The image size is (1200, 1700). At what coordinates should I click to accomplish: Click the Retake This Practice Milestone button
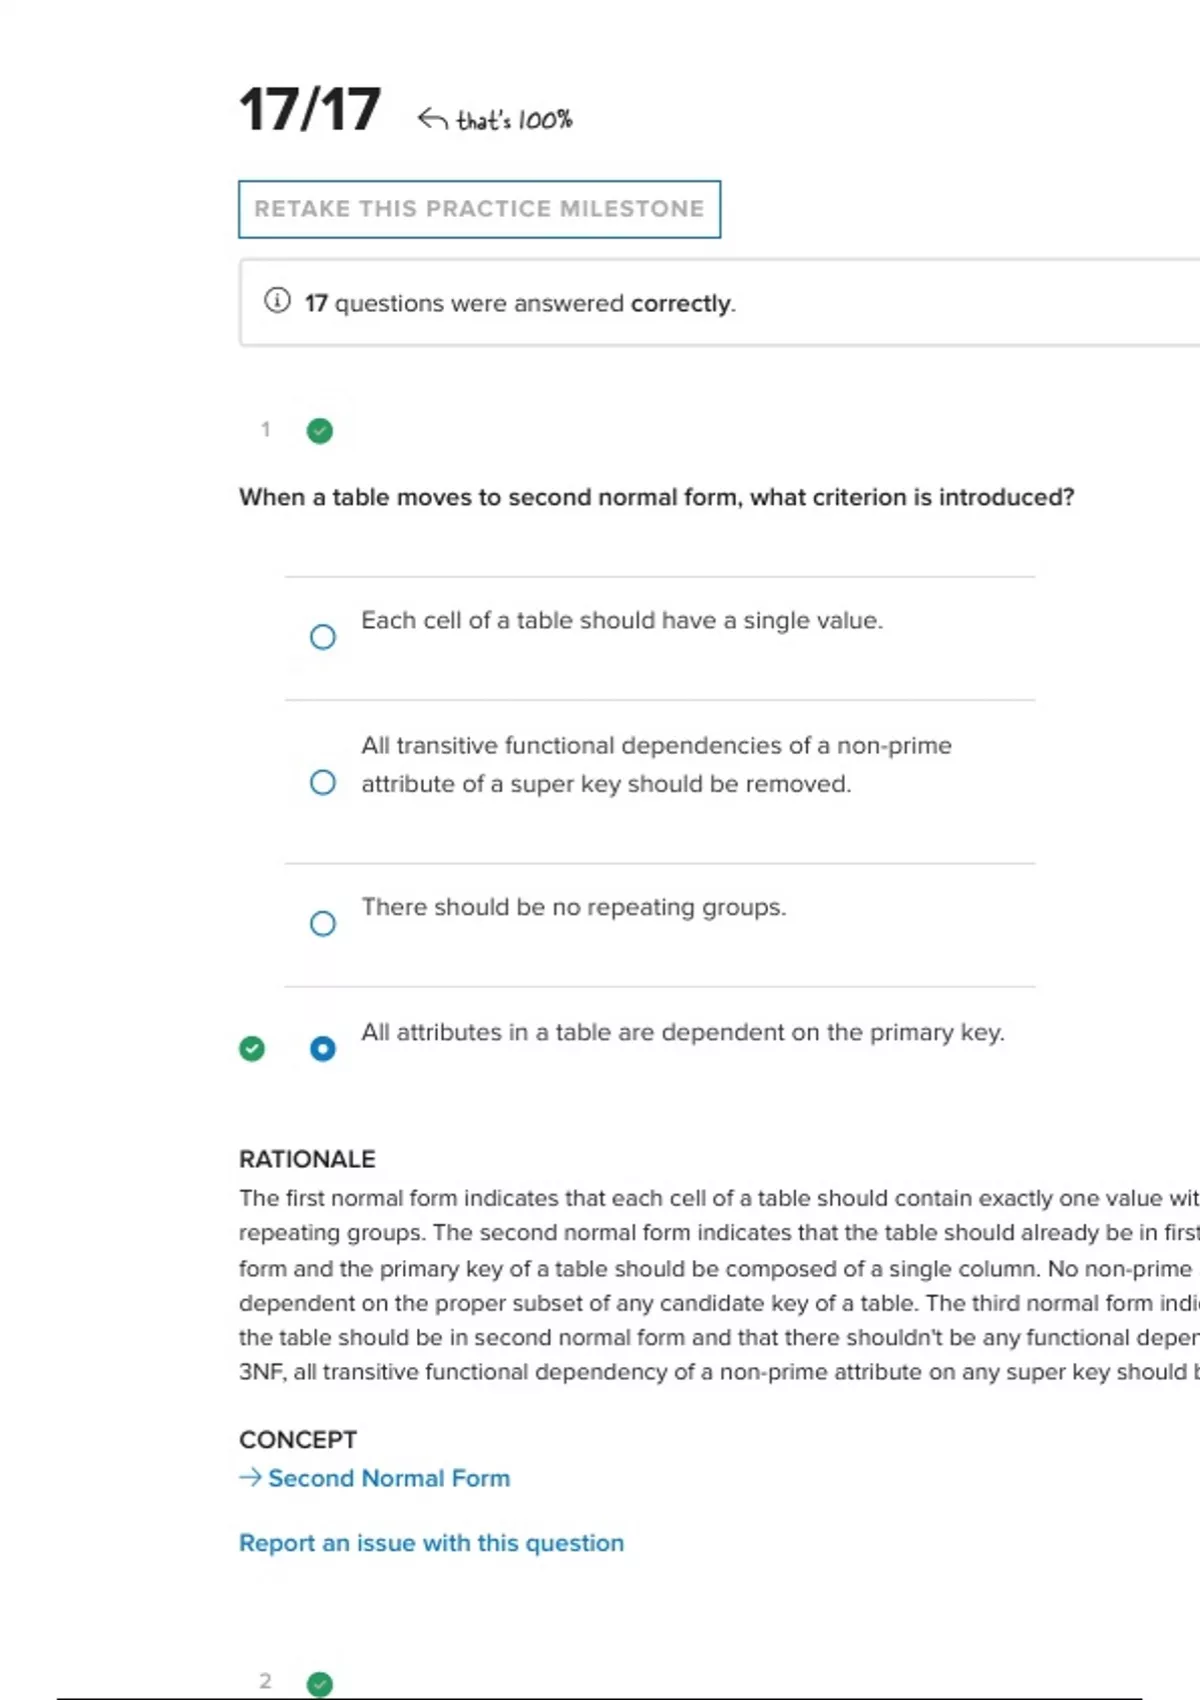[x=479, y=209]
